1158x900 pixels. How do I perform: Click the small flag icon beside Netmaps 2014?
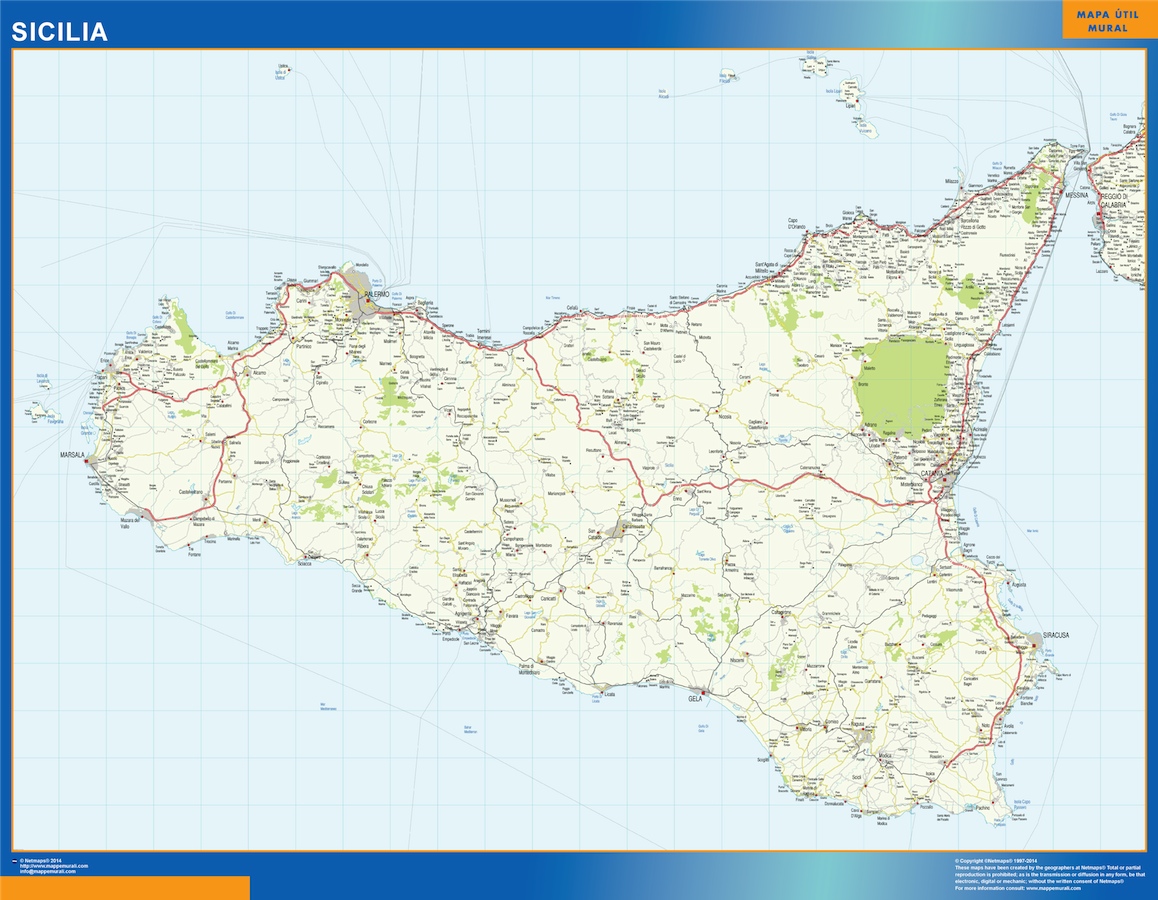click(x=15, y=861)
